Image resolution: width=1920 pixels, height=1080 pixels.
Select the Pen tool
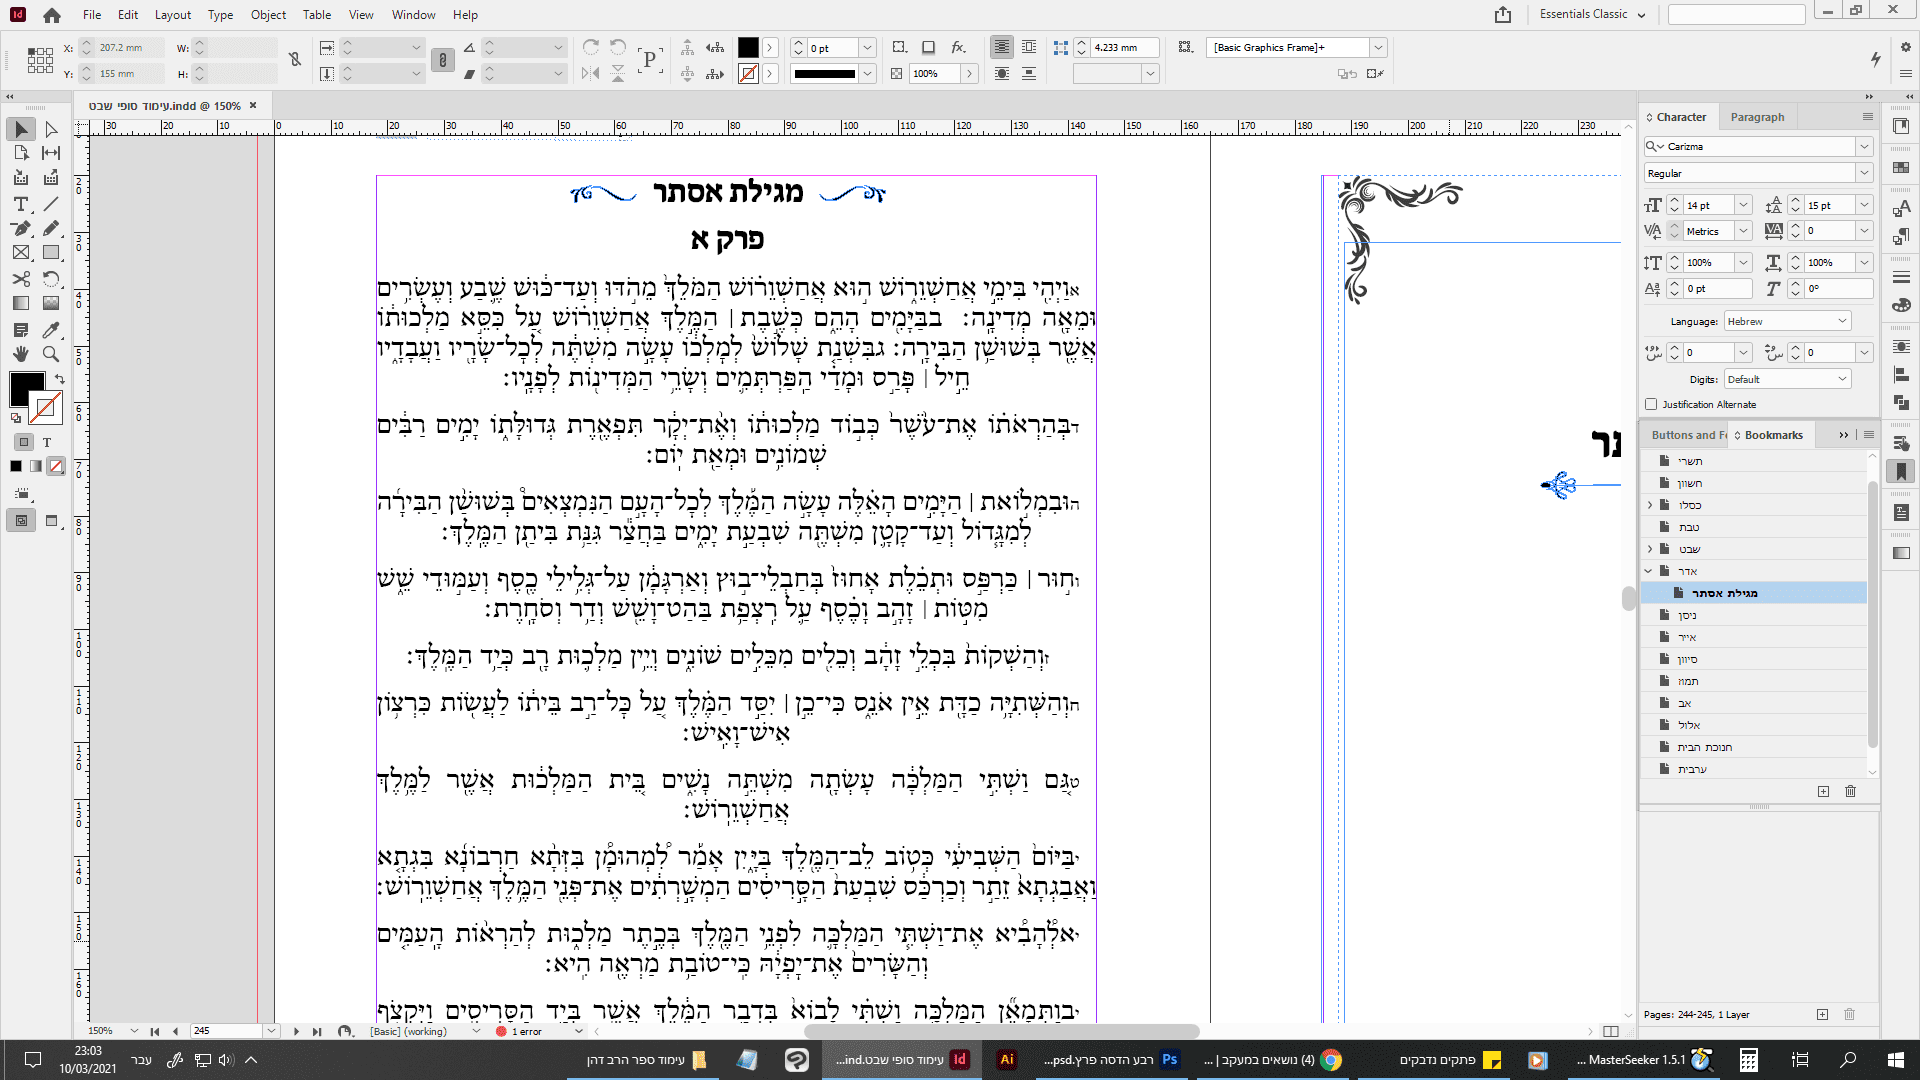[x=20, y=229]
